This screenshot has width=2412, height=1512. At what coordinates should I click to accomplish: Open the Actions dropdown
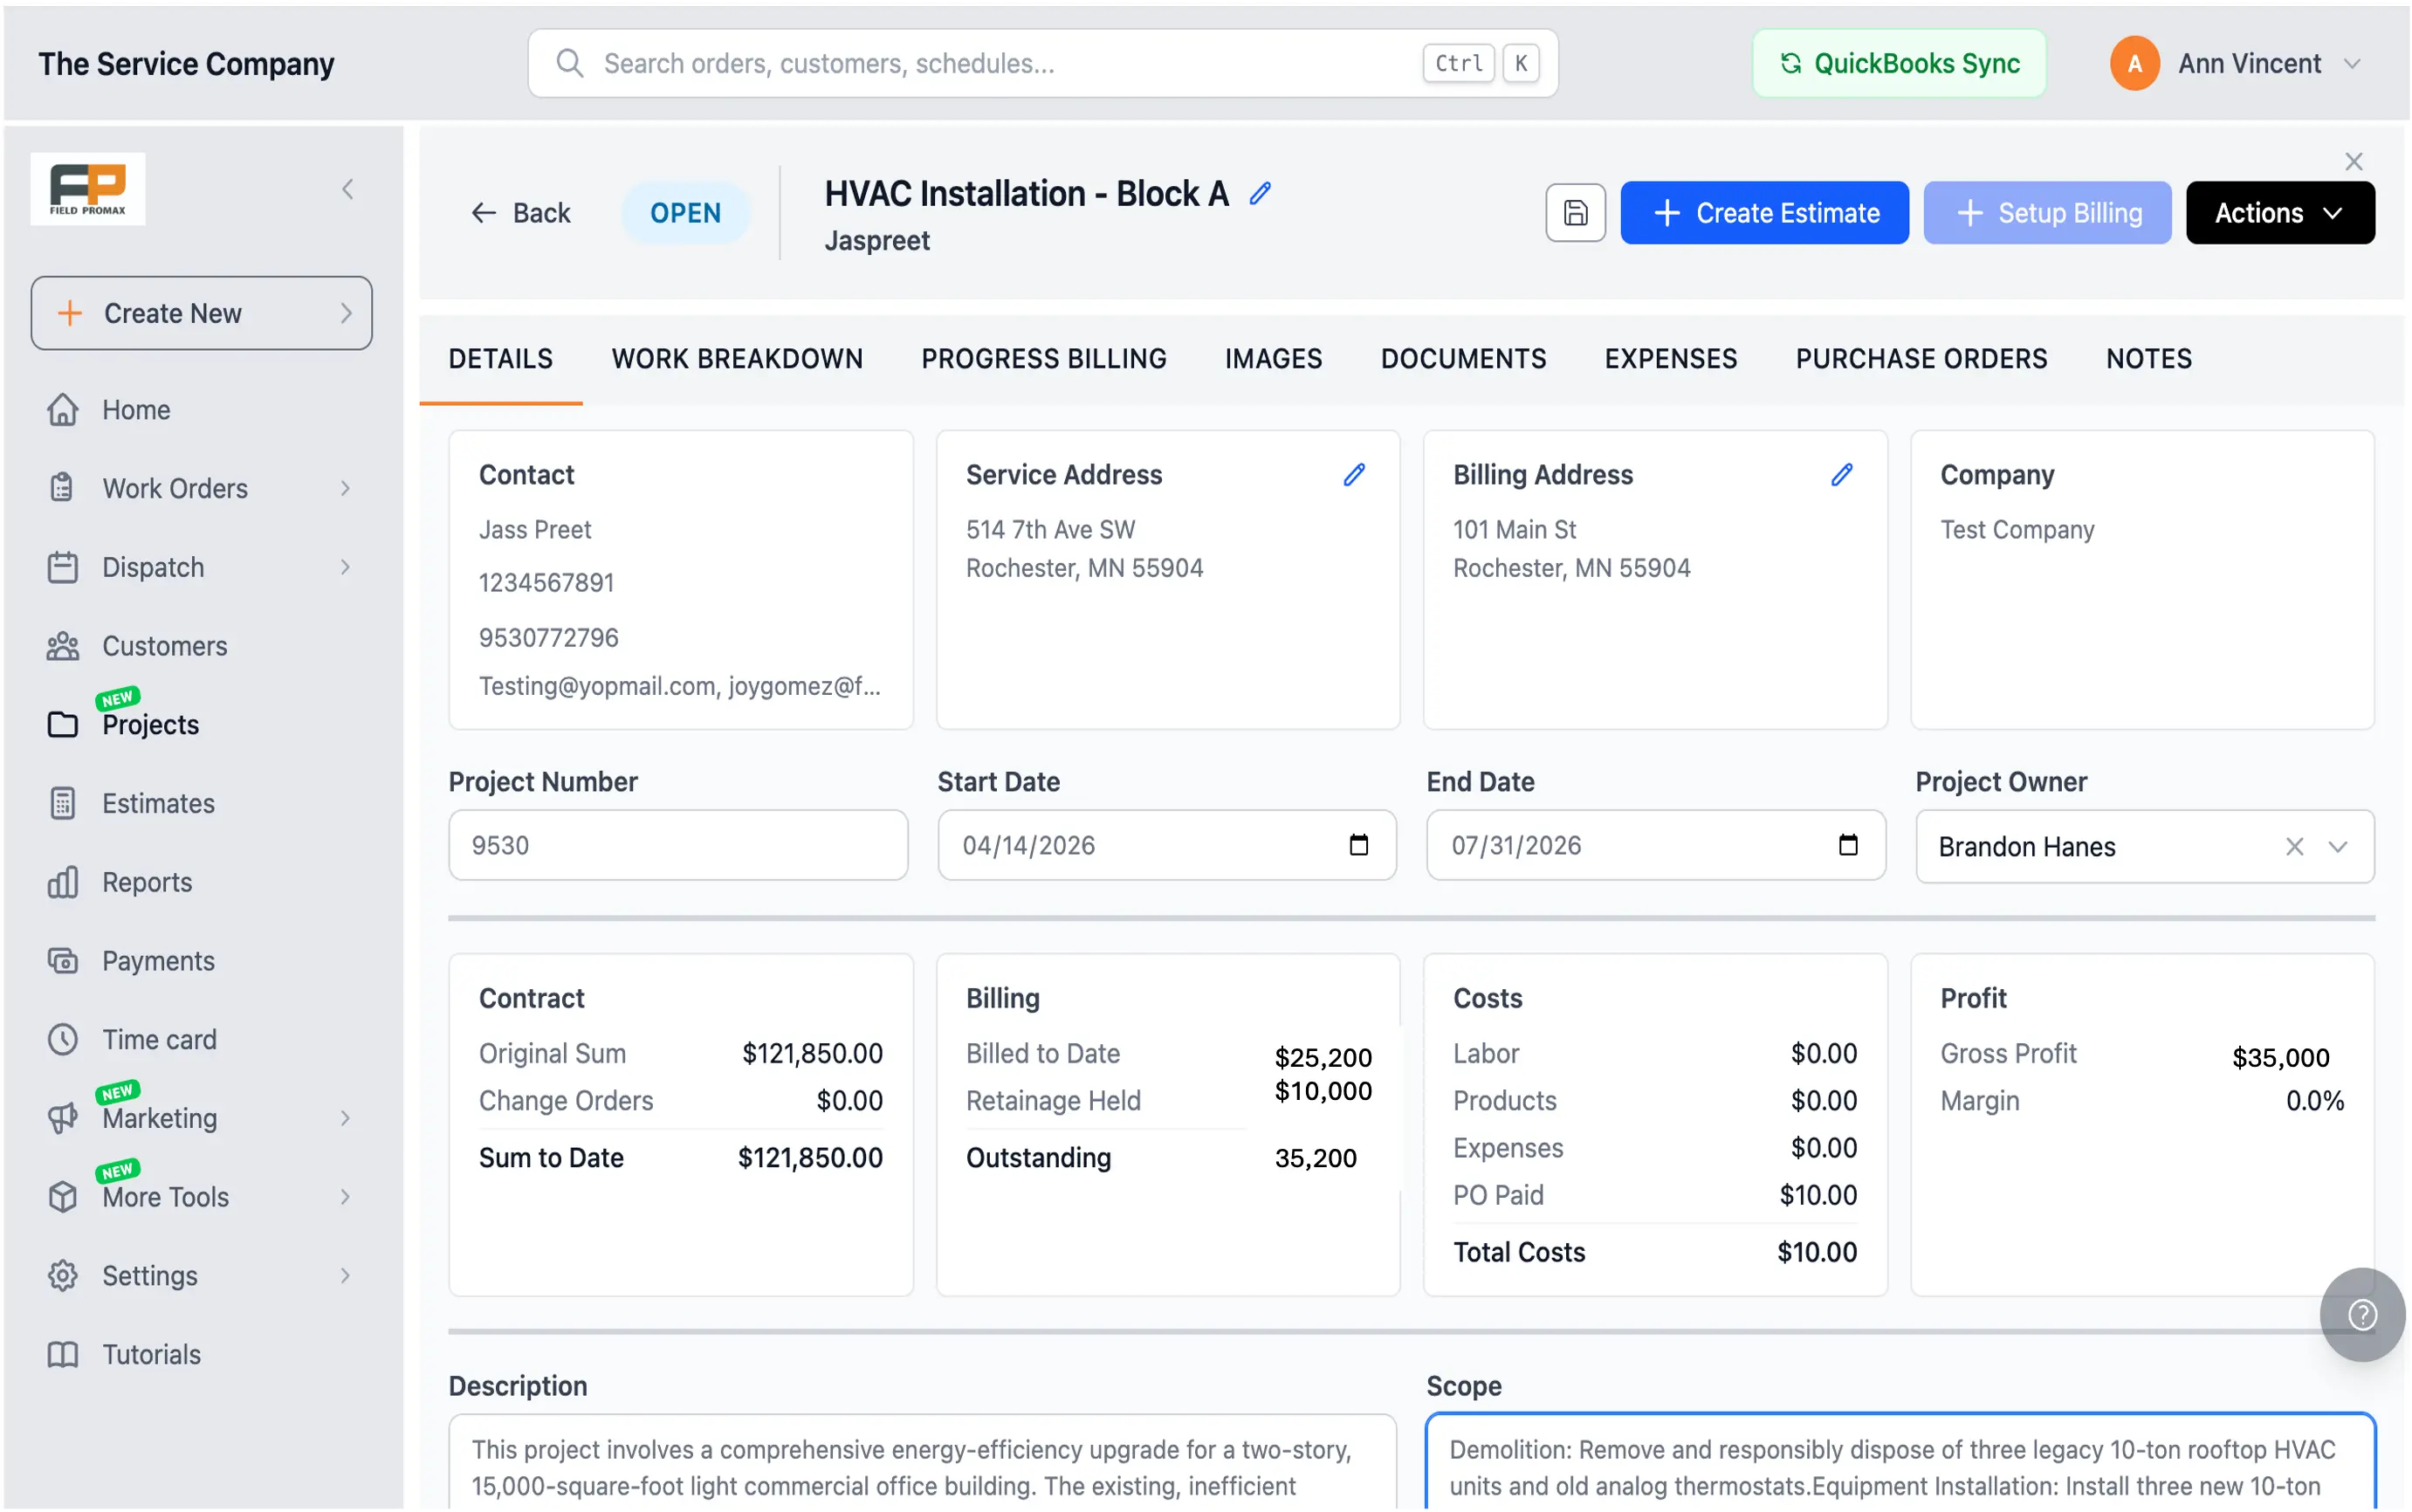coord(2279,212)
